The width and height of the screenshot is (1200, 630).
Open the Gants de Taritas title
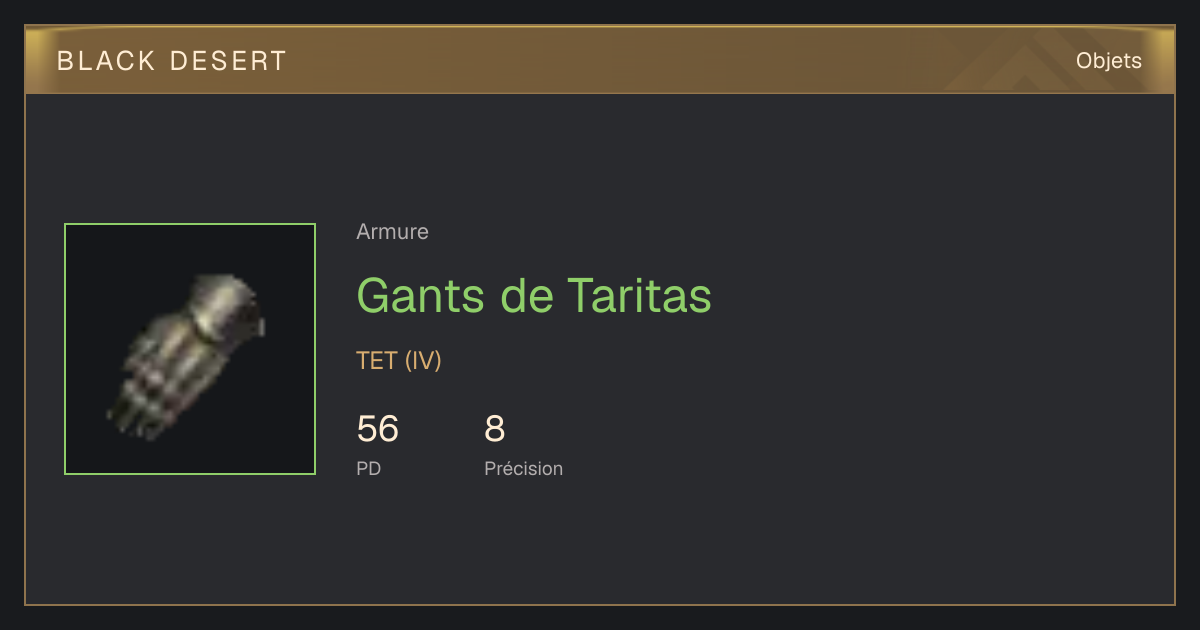coord(534,296)
